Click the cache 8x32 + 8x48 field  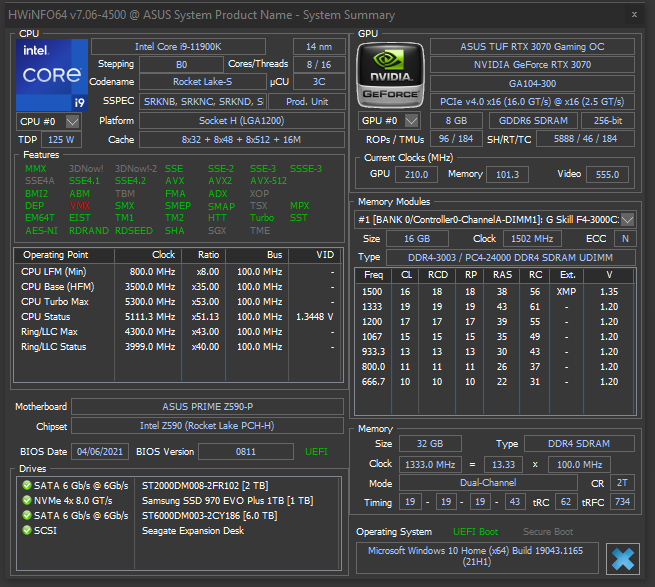click(x=241, y=140)
